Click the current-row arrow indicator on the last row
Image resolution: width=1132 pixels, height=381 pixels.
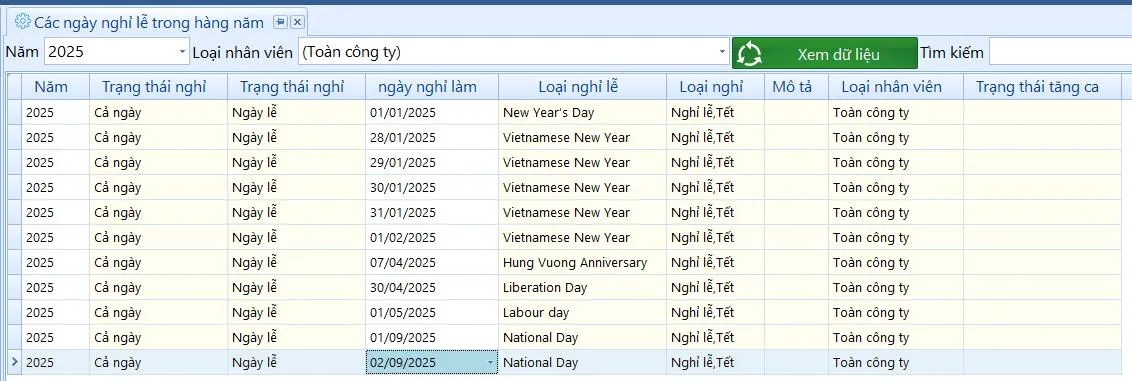click(x=14, y=362)
